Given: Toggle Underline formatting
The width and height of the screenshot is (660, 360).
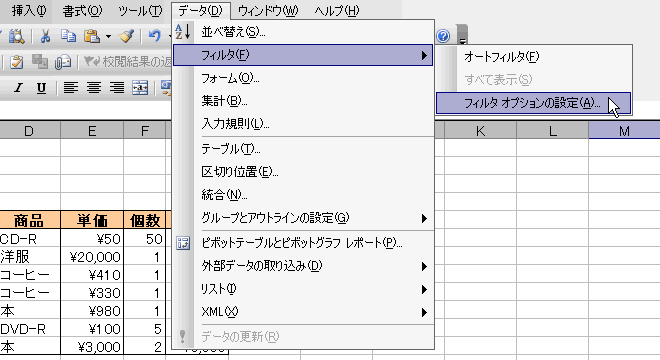Looking at the screenshot, I should [x=41, y=88].
